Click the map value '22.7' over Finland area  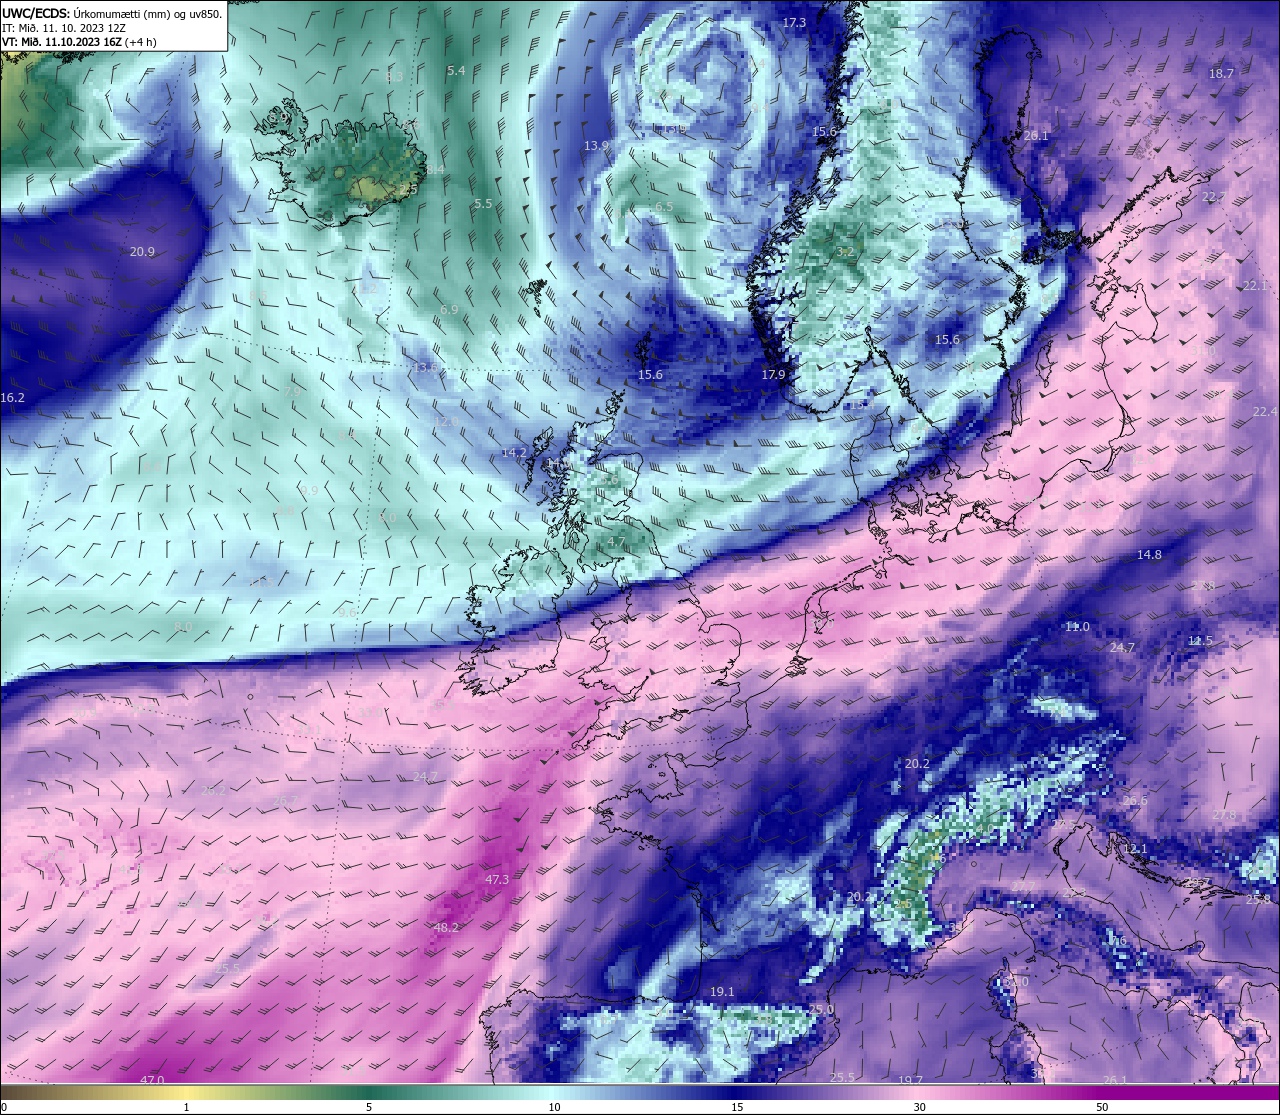[x=1214, y=196]
